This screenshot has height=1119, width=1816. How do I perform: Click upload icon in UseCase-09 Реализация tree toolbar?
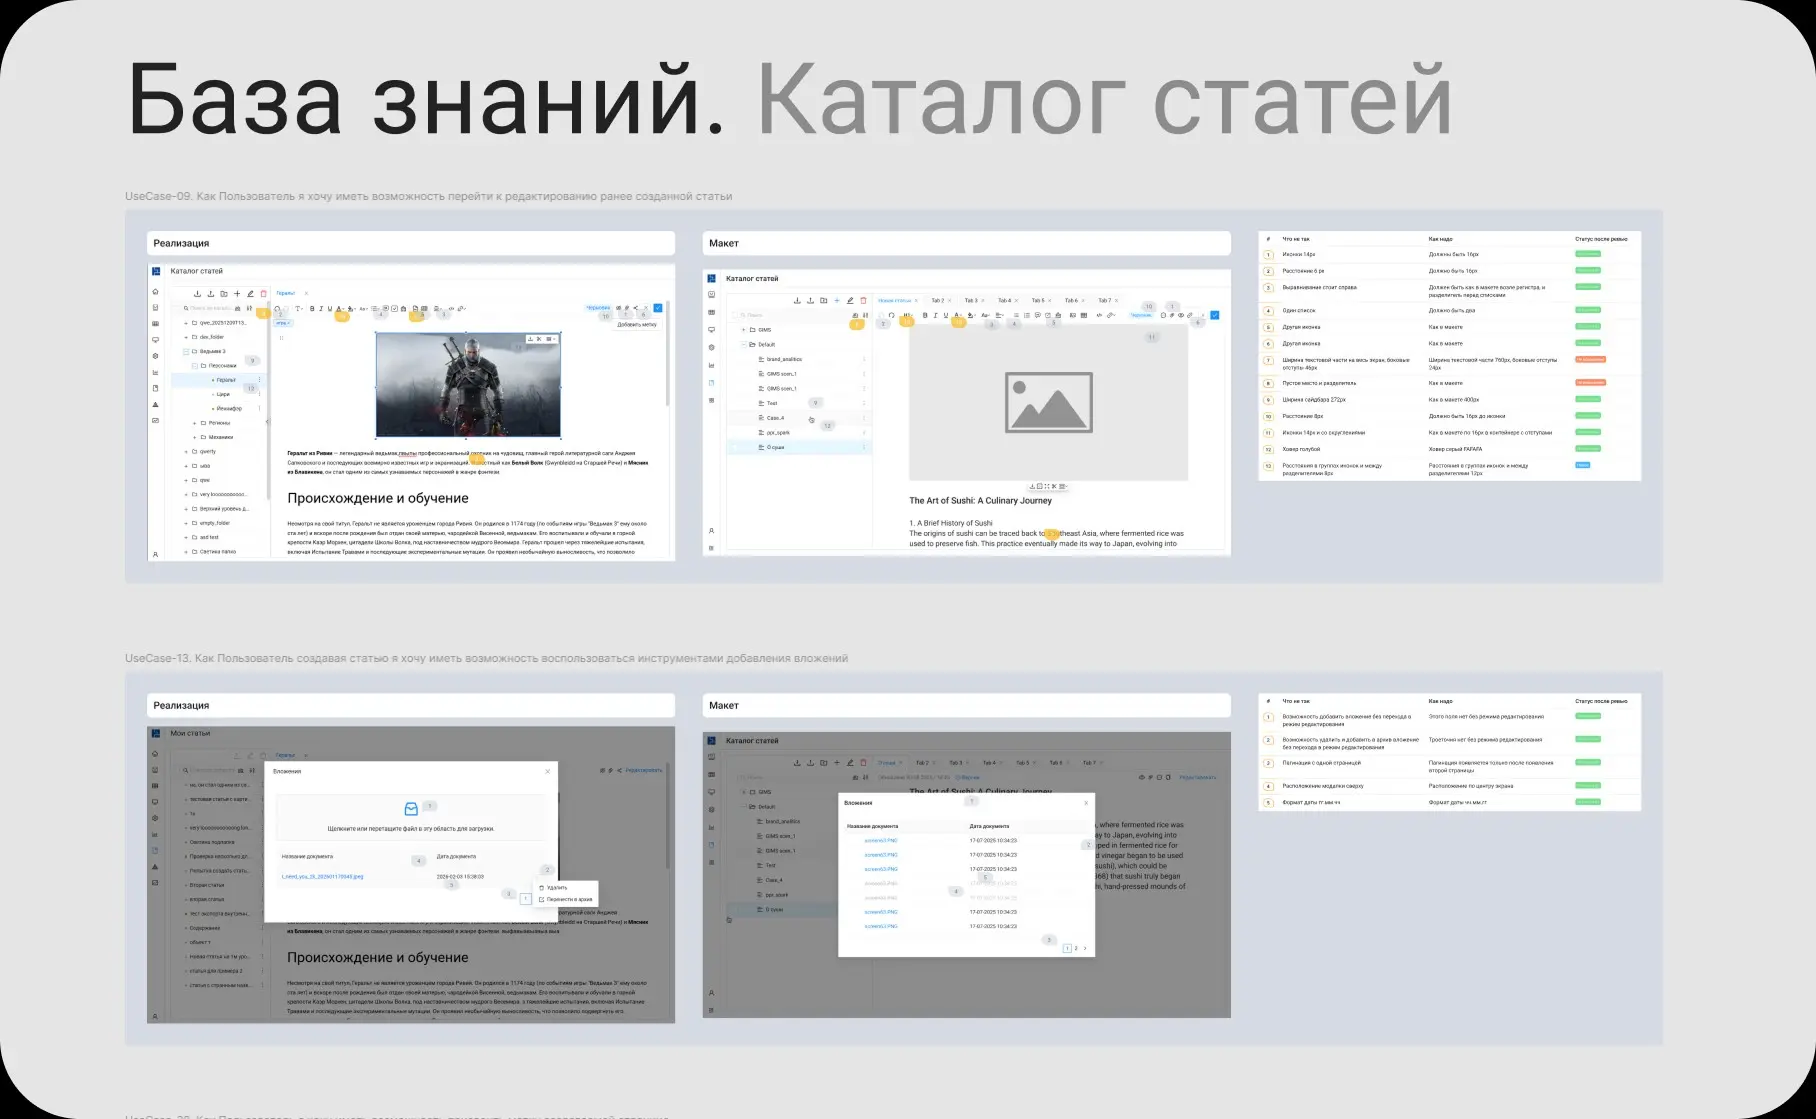[x=211, y=294]
